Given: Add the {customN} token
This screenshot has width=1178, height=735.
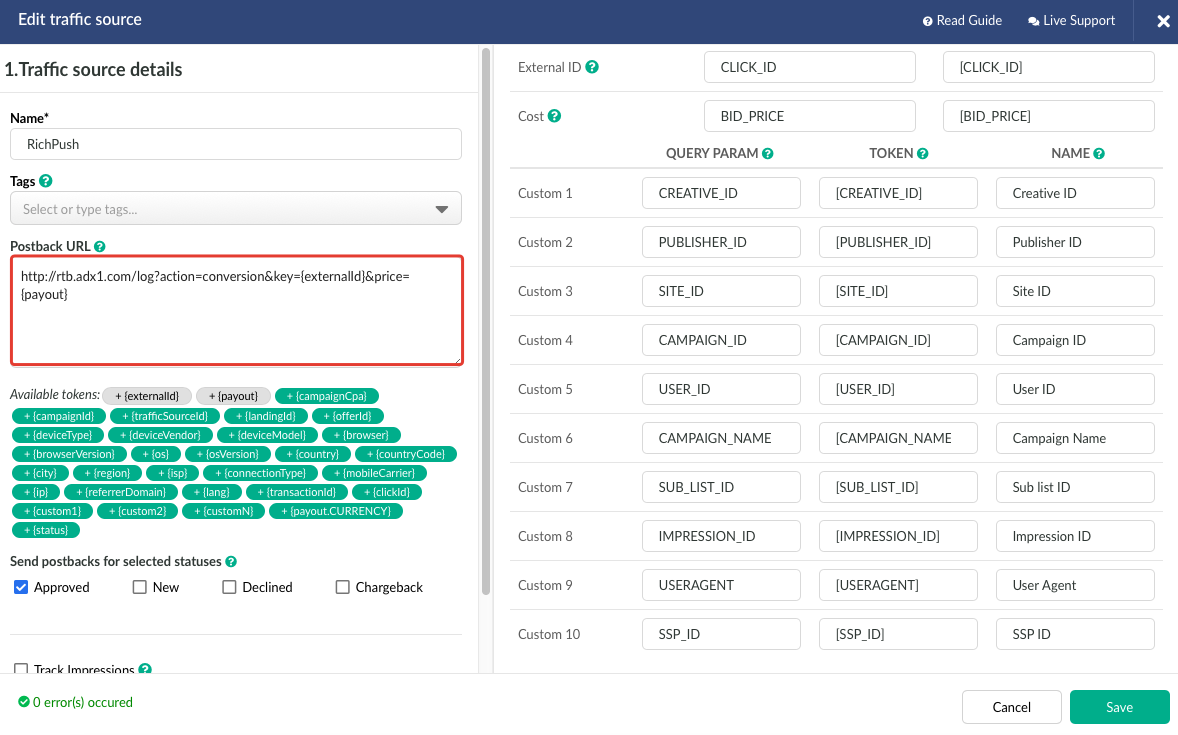Looking at the screenshot, I should click(x=224, y=511).
